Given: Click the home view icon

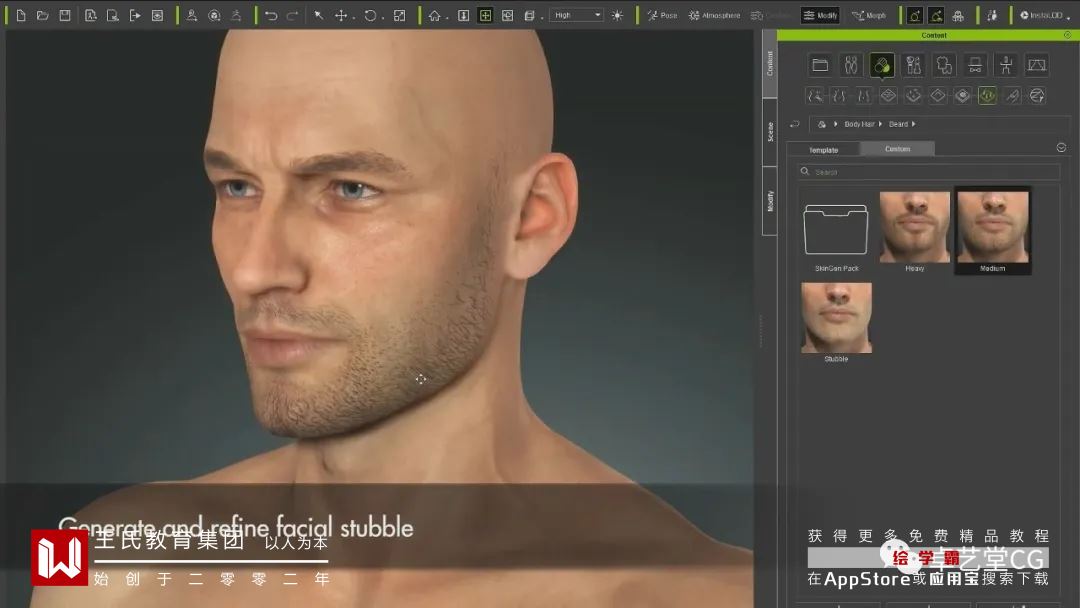Looking at the screenshot, I should click(435, 15).
